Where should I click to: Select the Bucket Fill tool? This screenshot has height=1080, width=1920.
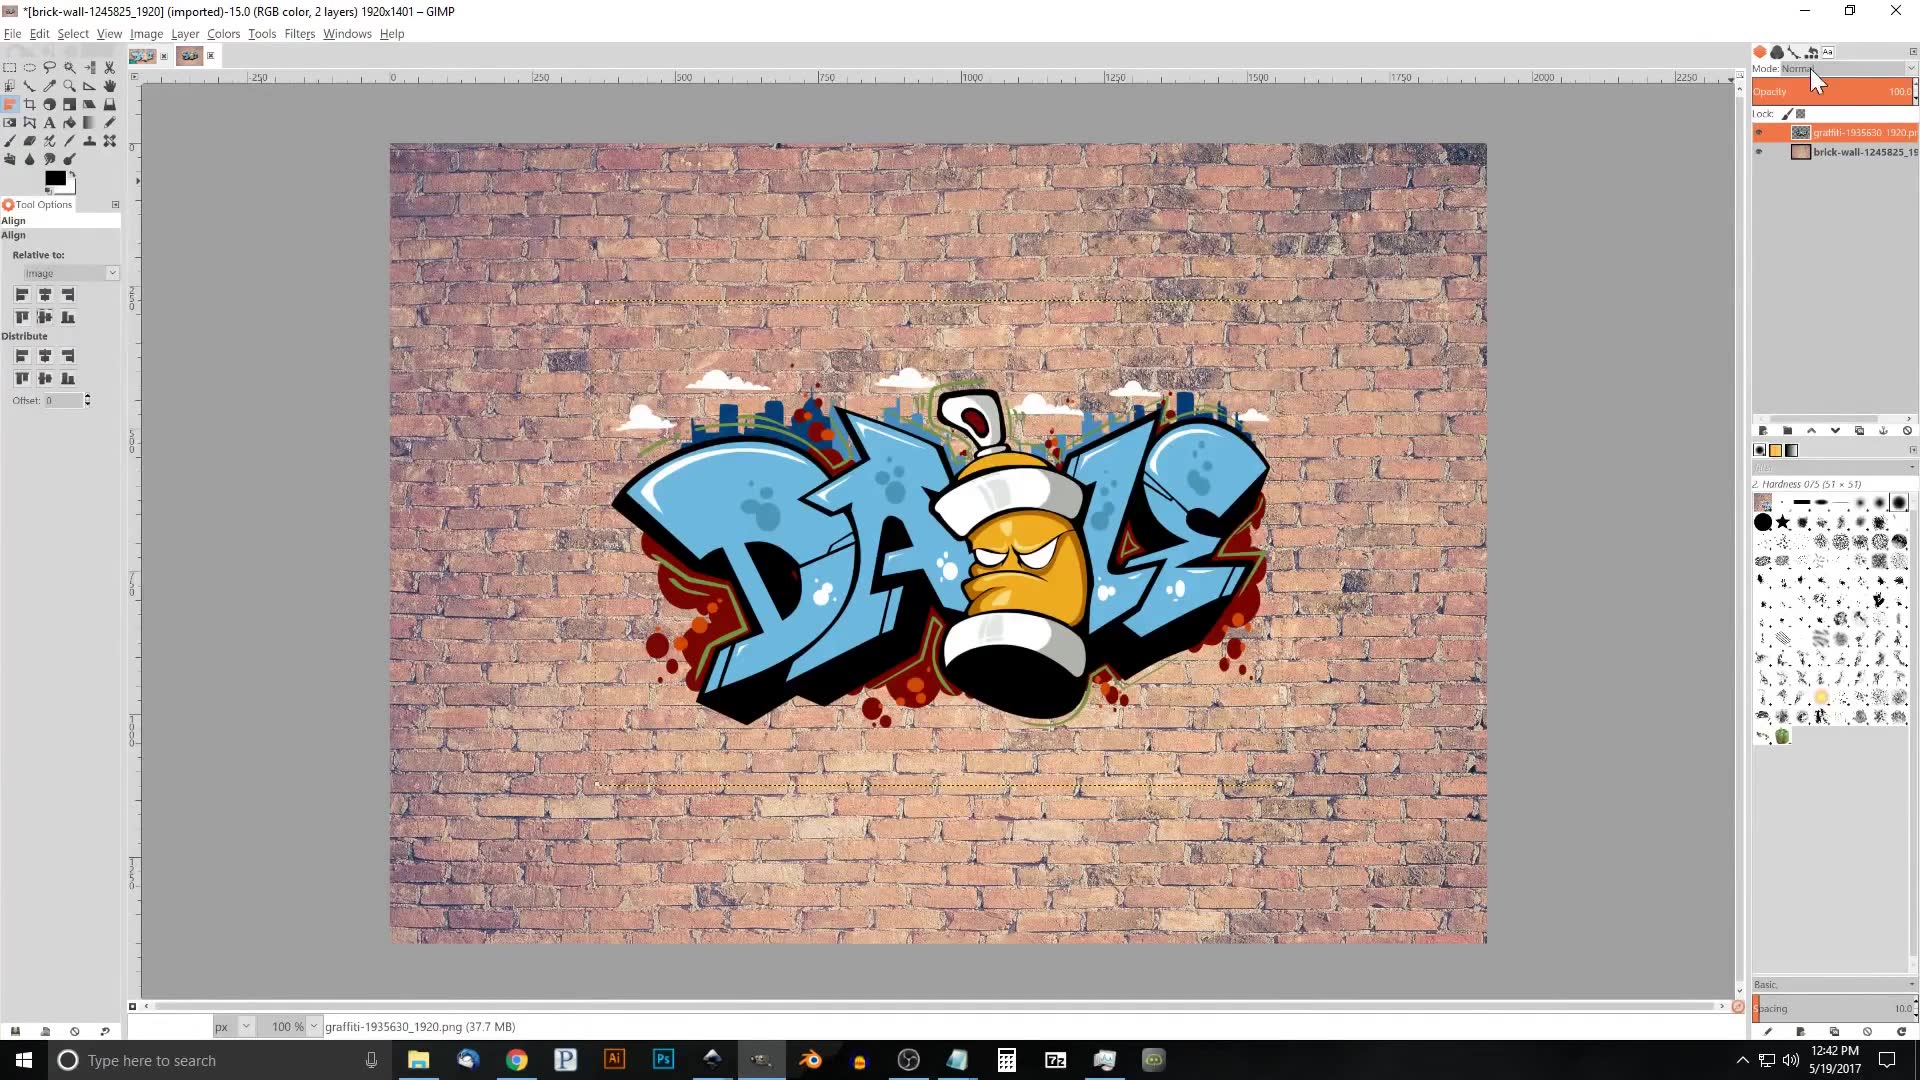coord(70,123)
